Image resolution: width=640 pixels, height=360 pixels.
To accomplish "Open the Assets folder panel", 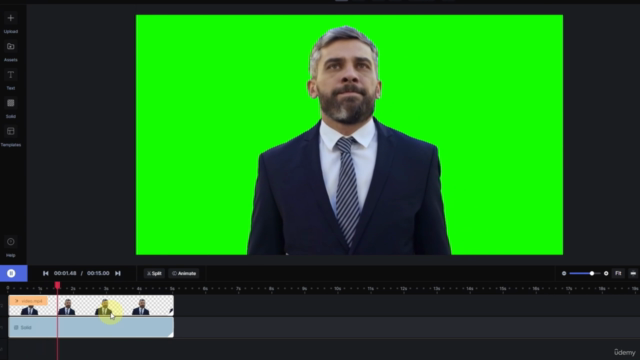I will tap(11, 51).
